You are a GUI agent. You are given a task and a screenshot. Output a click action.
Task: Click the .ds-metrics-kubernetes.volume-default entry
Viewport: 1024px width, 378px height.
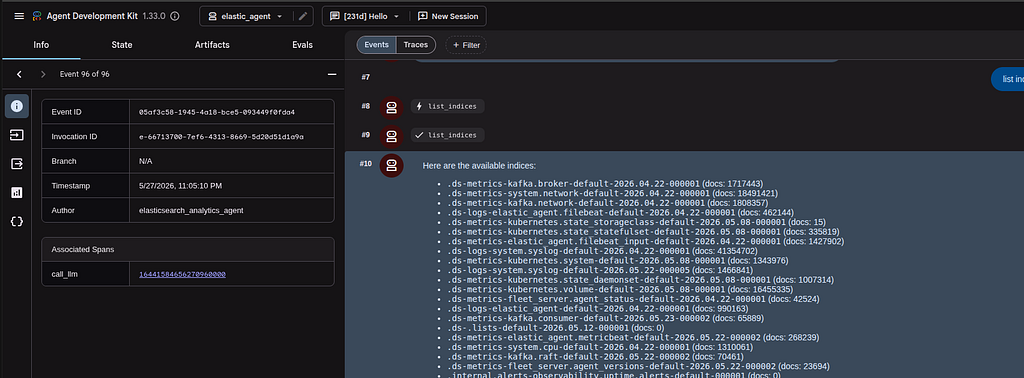click(620, 289)
